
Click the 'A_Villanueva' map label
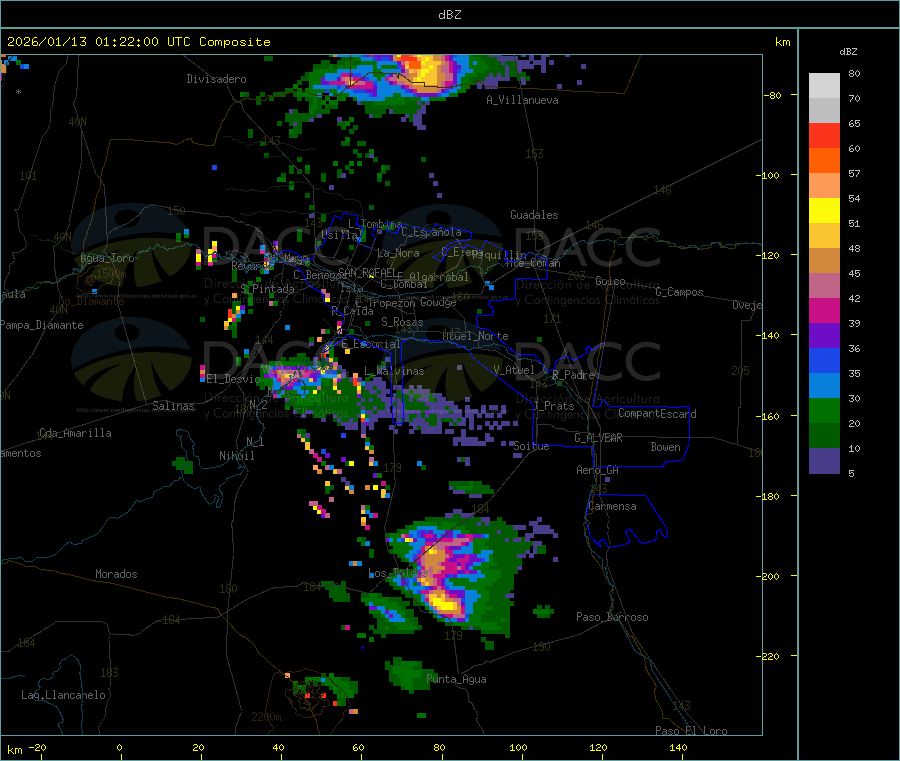pos(522,100)
